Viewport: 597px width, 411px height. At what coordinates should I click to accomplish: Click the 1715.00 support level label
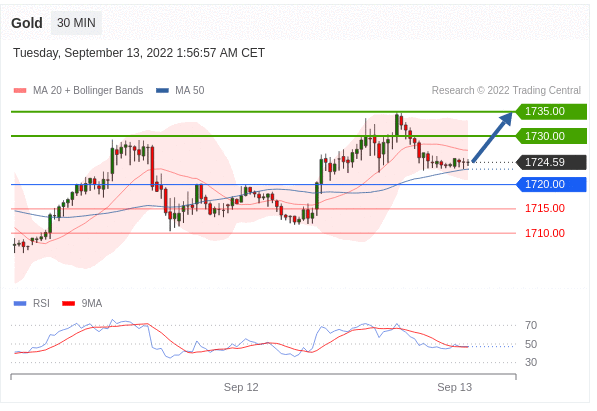click(545, 208)
